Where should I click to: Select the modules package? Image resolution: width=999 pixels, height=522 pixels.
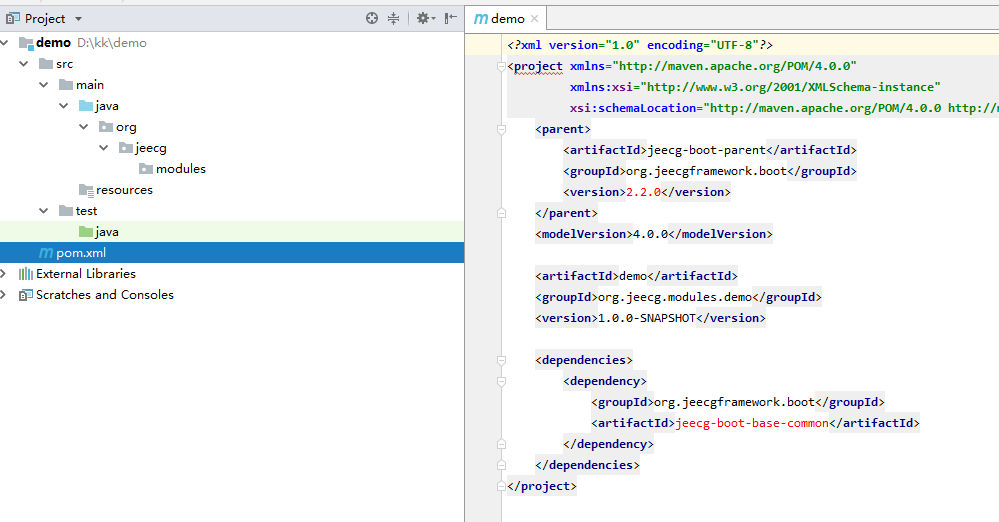click(181, 169)
